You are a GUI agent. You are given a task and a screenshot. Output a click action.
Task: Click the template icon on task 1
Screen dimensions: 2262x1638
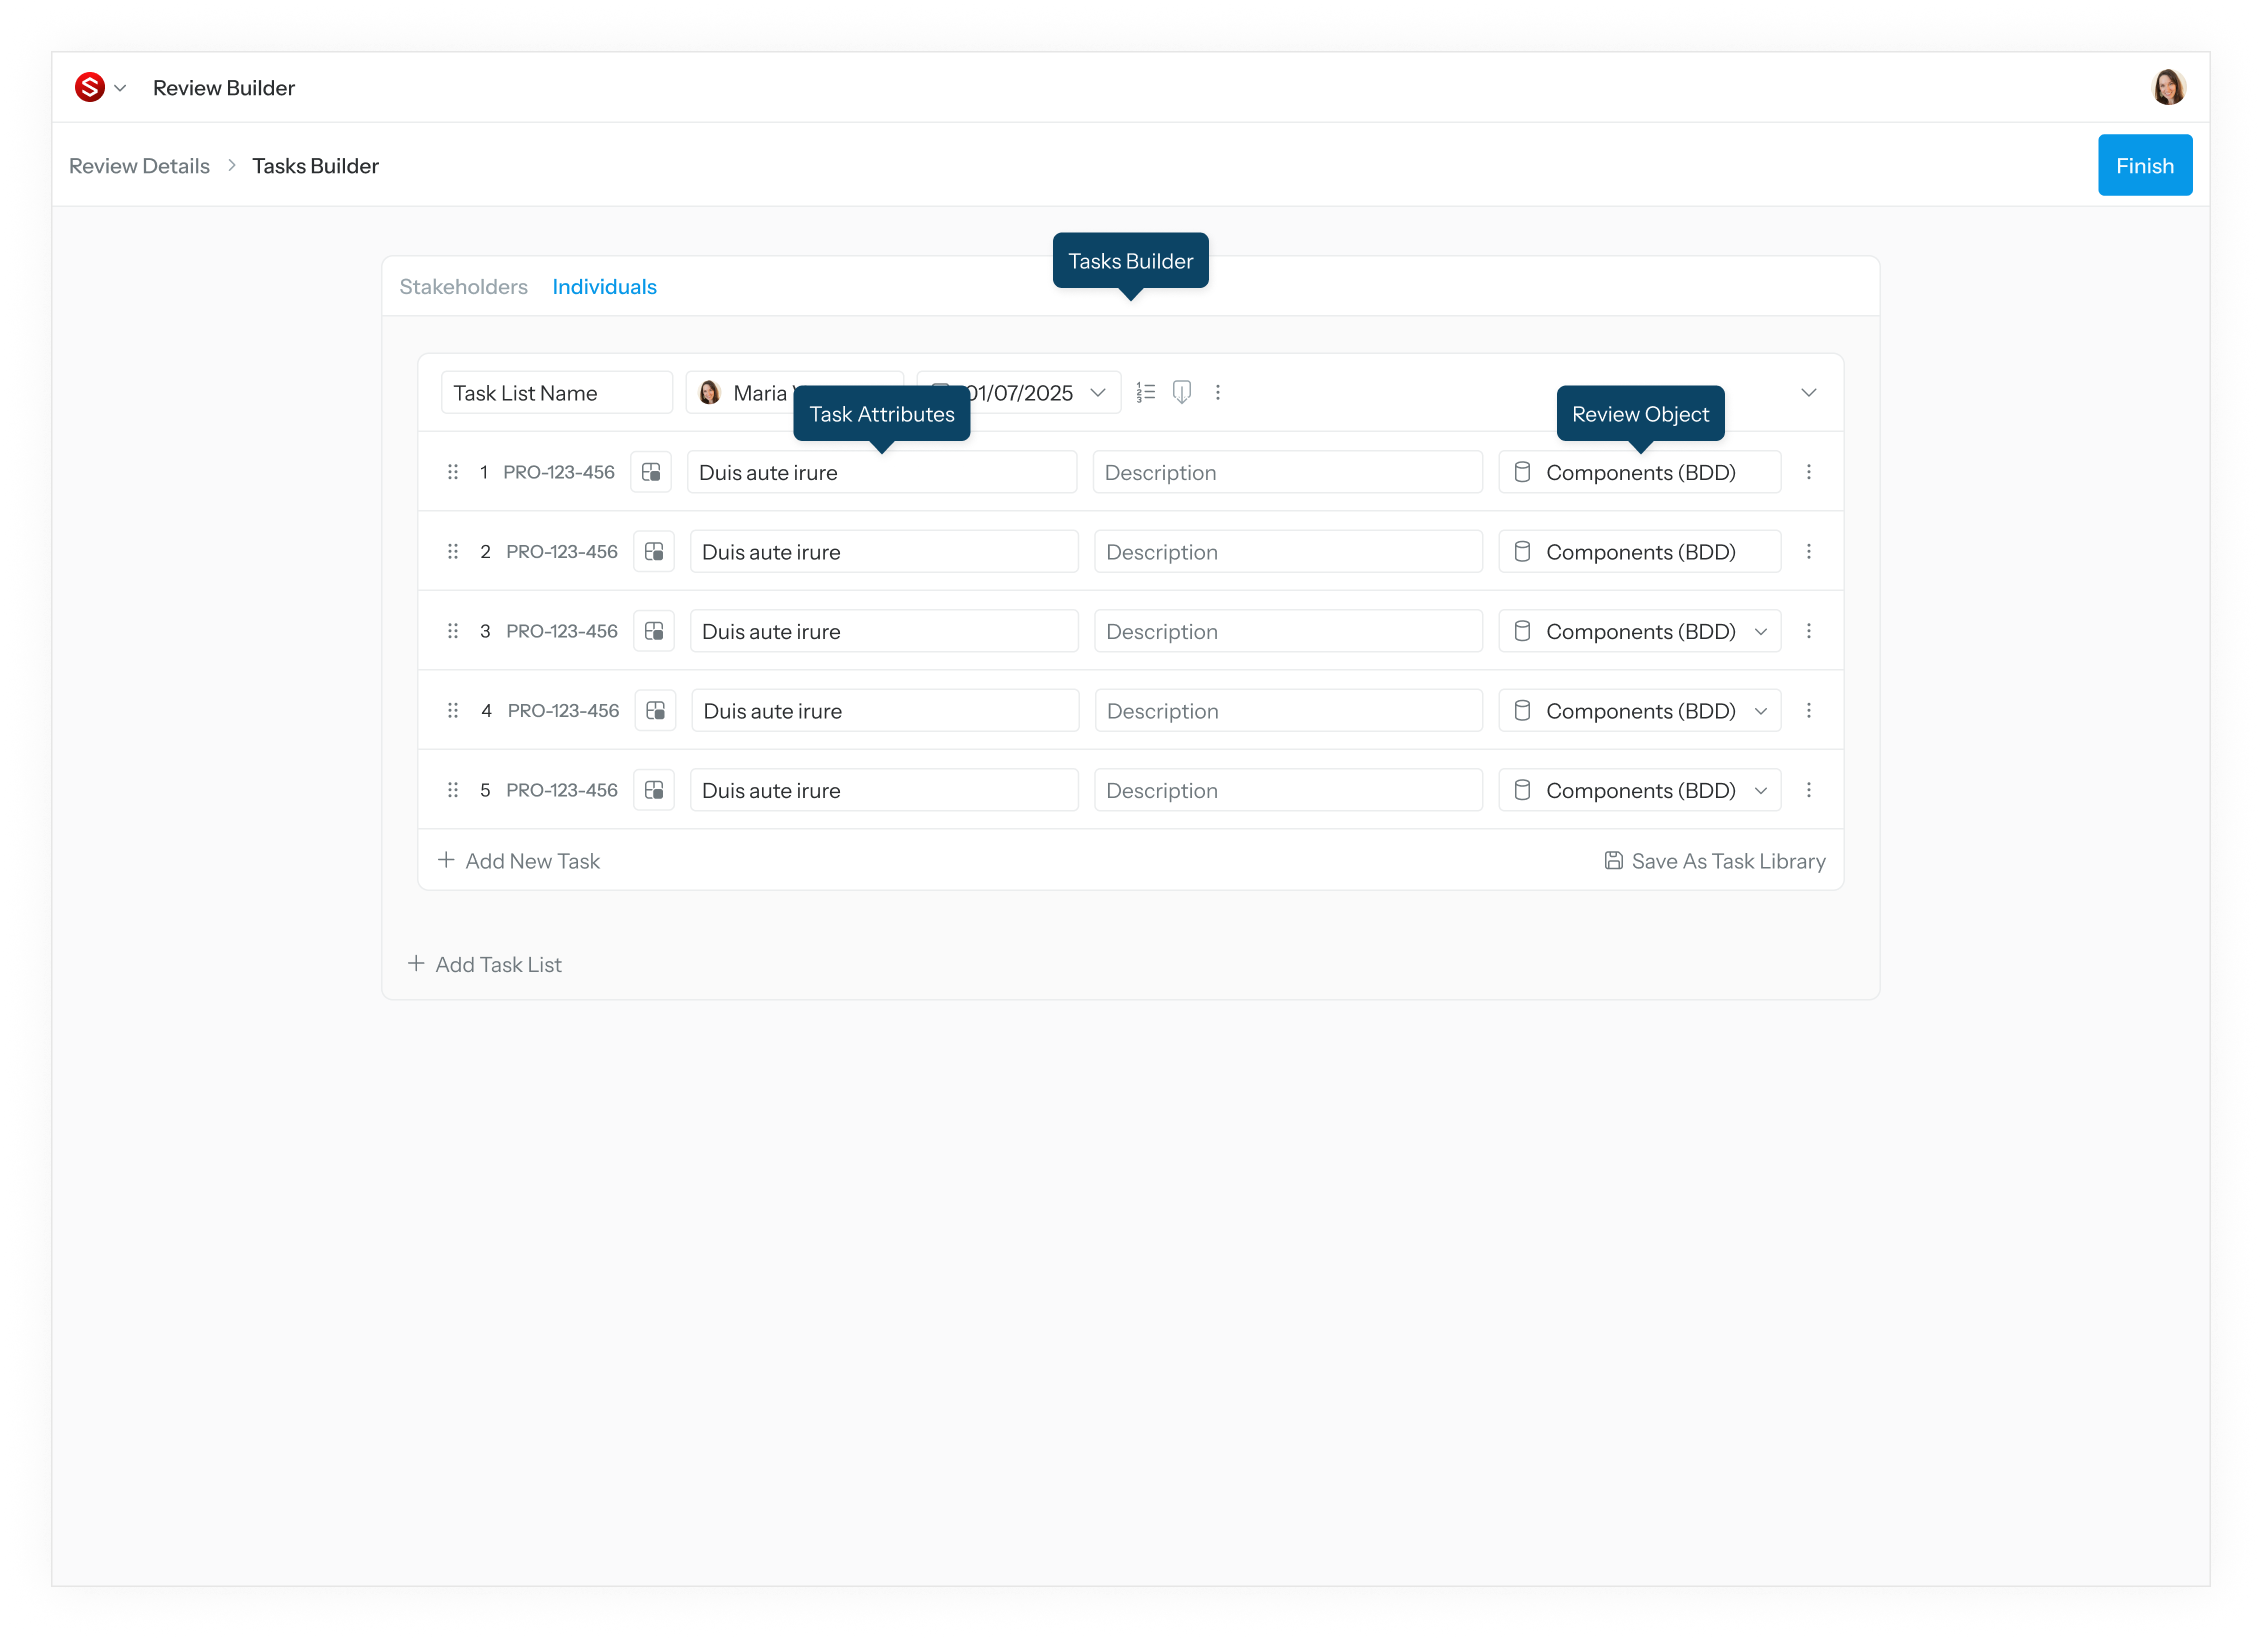coord(651,472)
